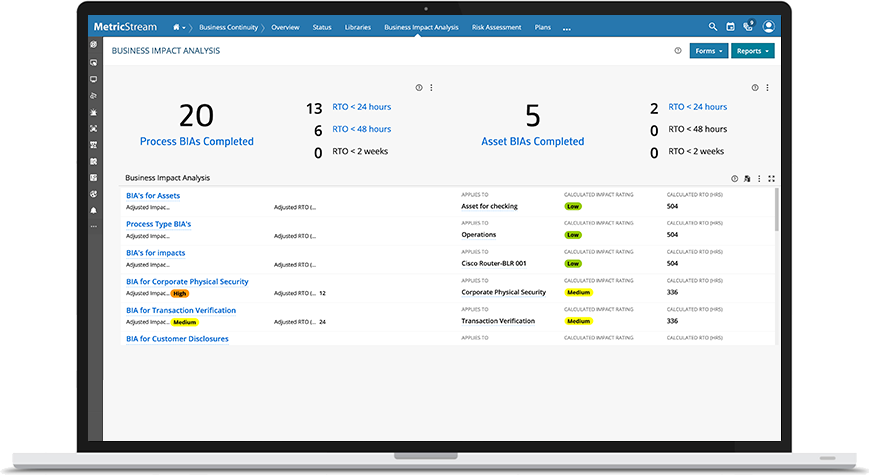Open BIA for Corporate Physical Security record

click(188, 282)
